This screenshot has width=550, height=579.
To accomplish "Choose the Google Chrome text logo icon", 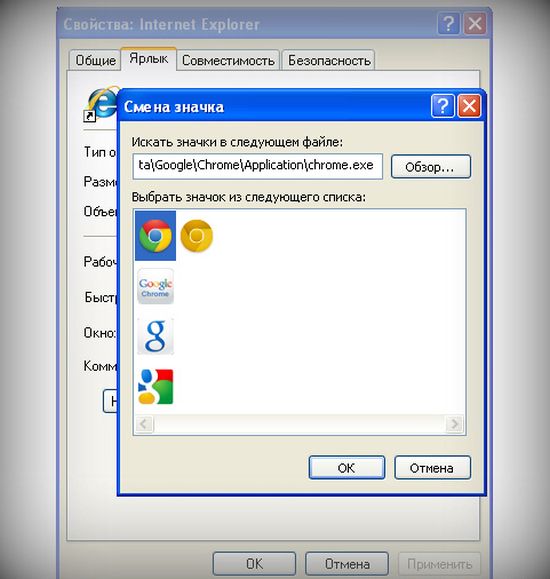I will (156, 287).
